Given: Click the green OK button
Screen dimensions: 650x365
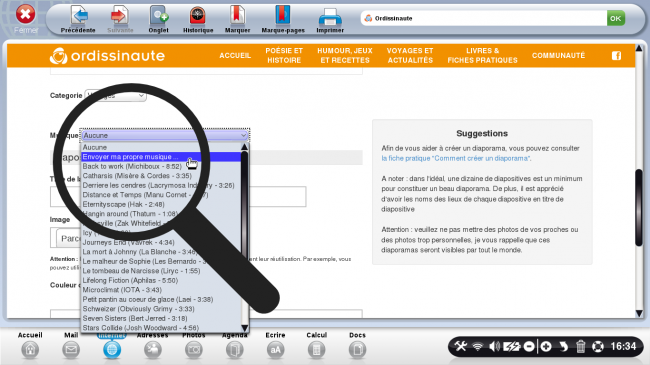Looking at the screenshot, I should [616, 18].
